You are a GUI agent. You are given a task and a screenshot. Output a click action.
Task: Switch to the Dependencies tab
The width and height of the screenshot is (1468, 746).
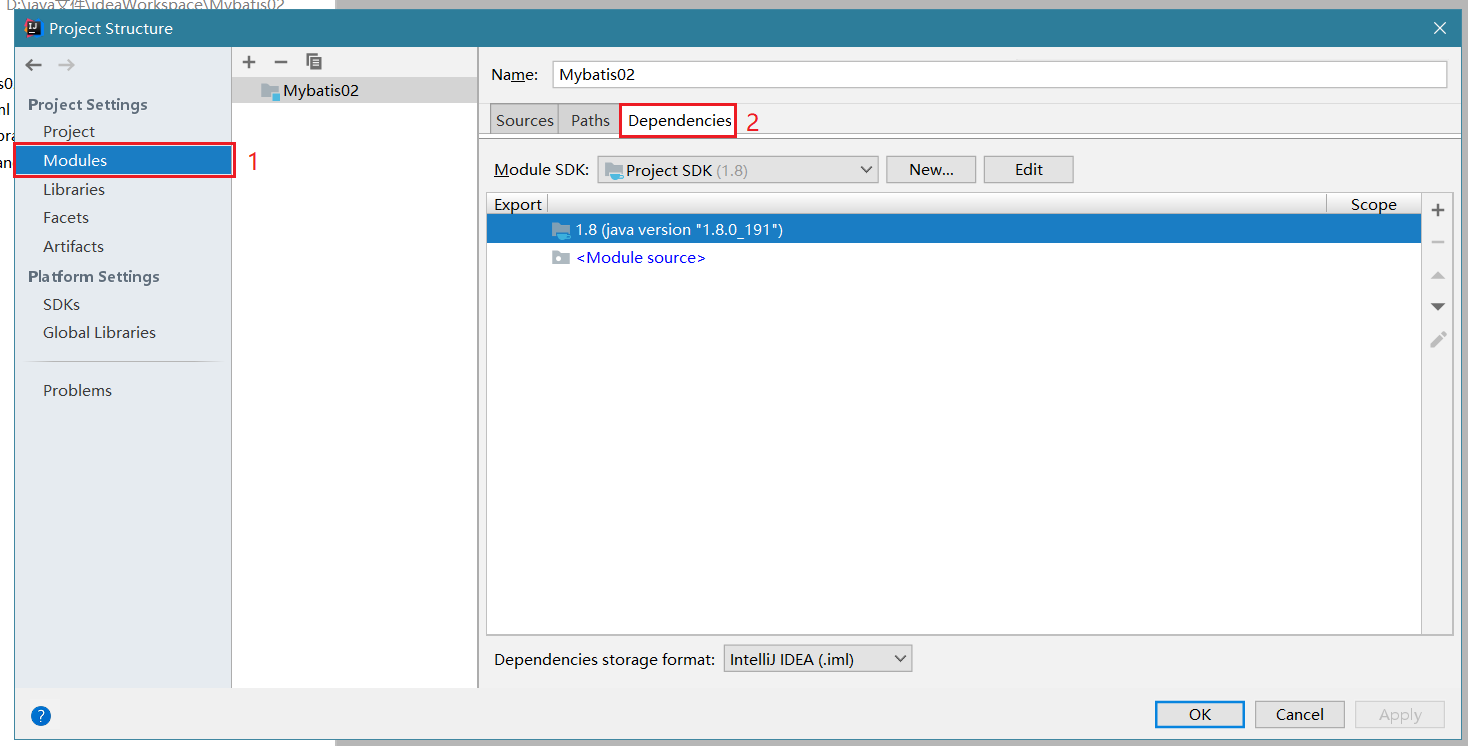tap(679, 120)
